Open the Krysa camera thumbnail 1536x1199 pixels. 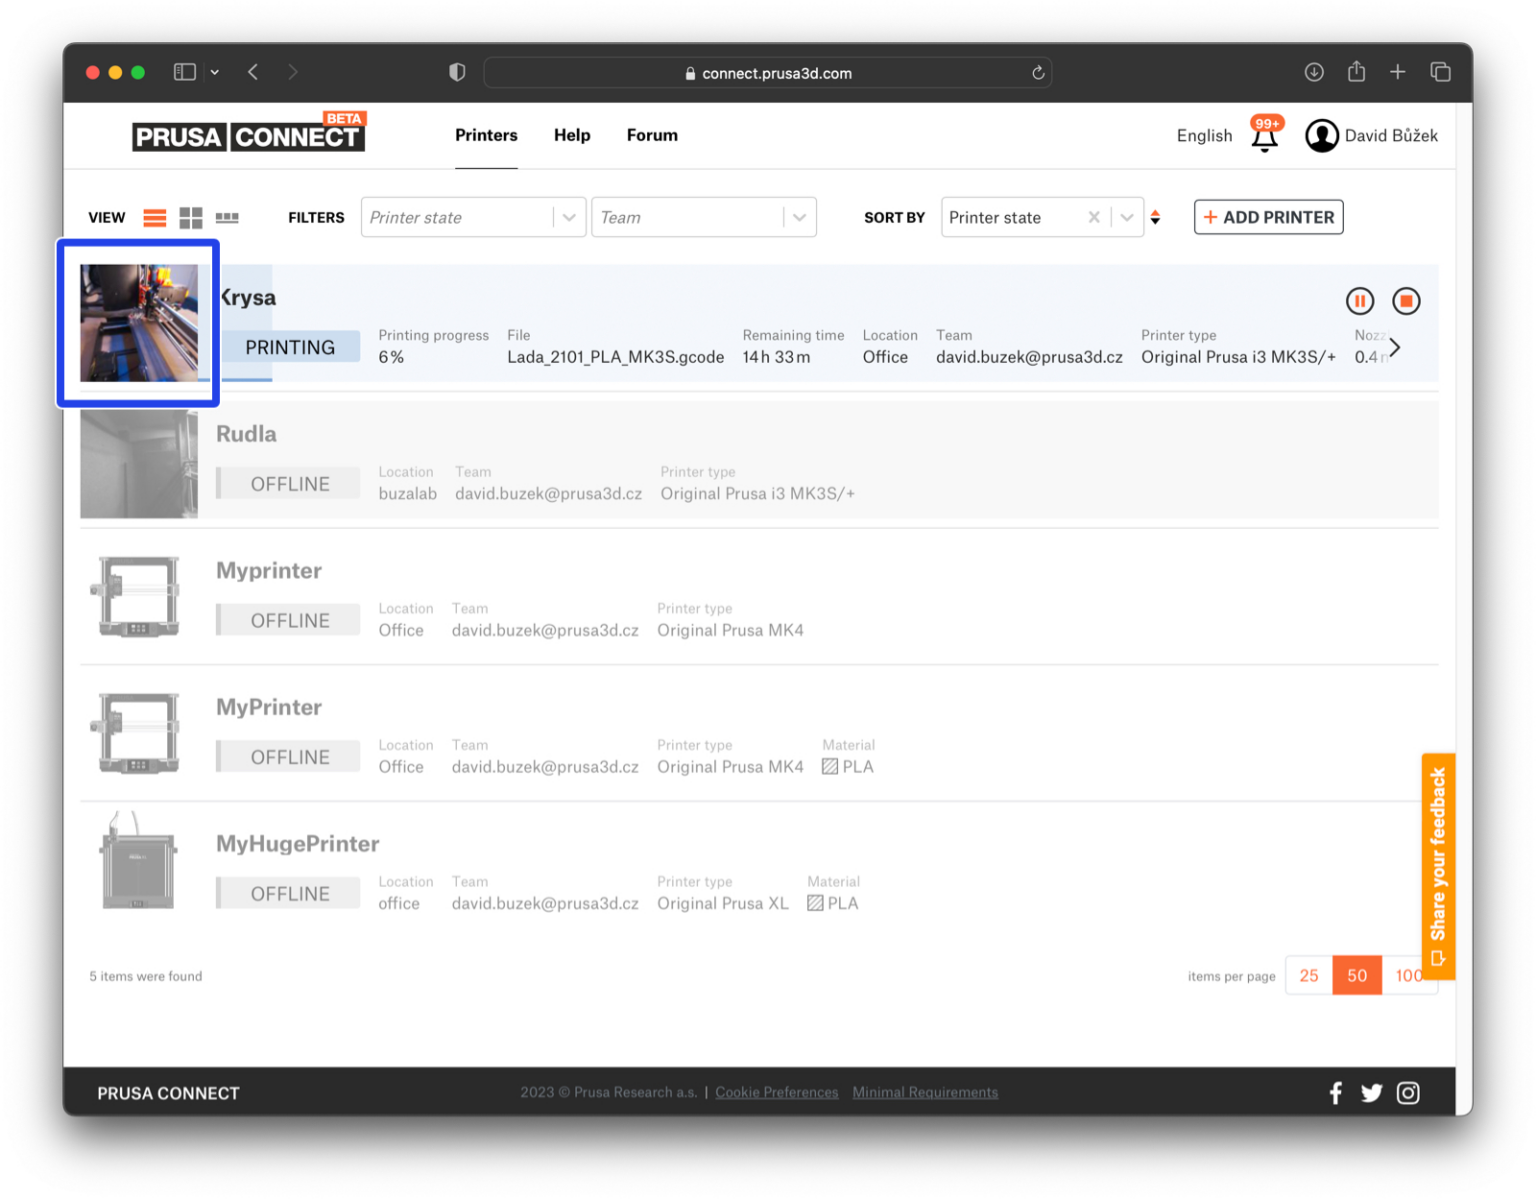coord(138,322)
